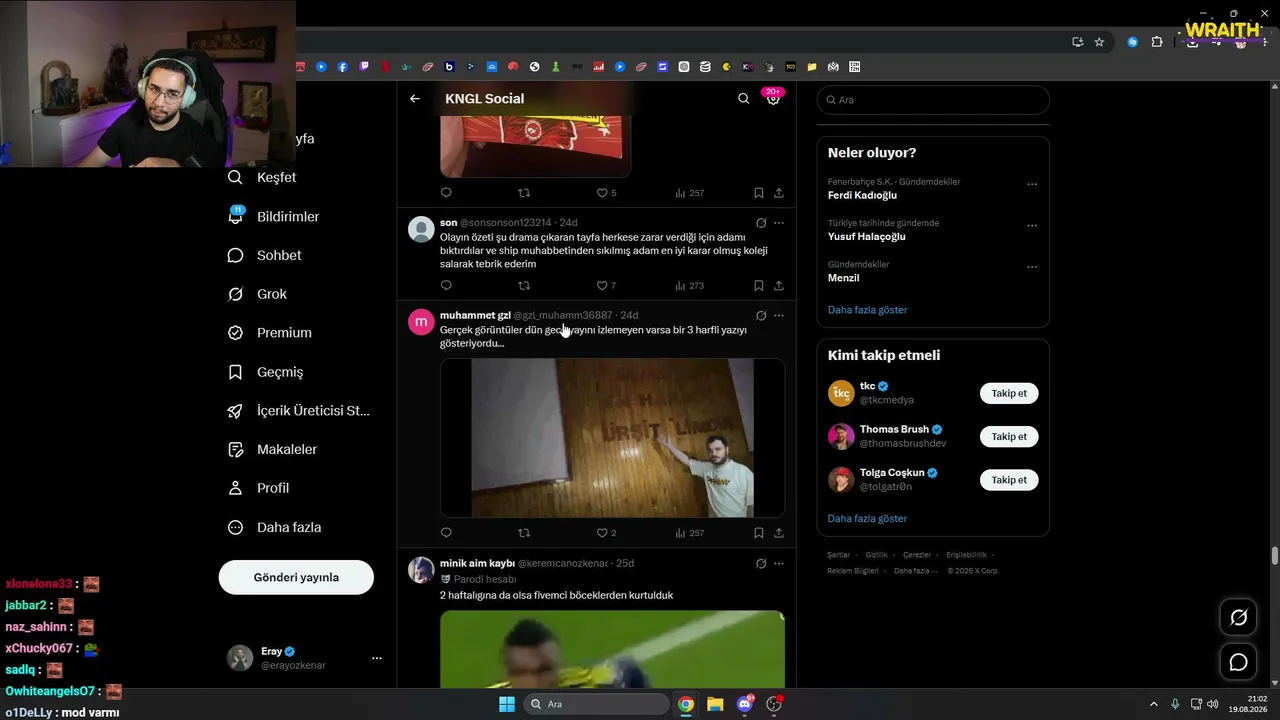
Task: Open Bildirimler notifications
Action: tap(274, 216)
